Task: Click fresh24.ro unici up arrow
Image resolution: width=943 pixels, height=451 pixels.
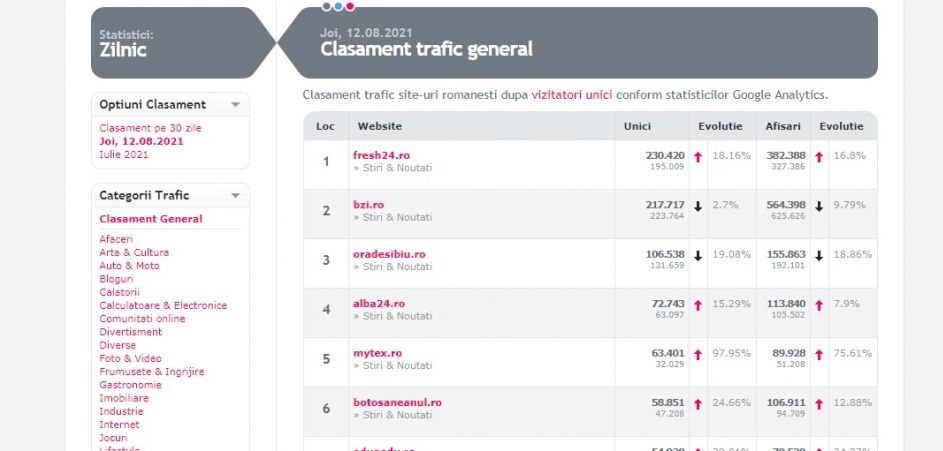Action: click(698, 157)
